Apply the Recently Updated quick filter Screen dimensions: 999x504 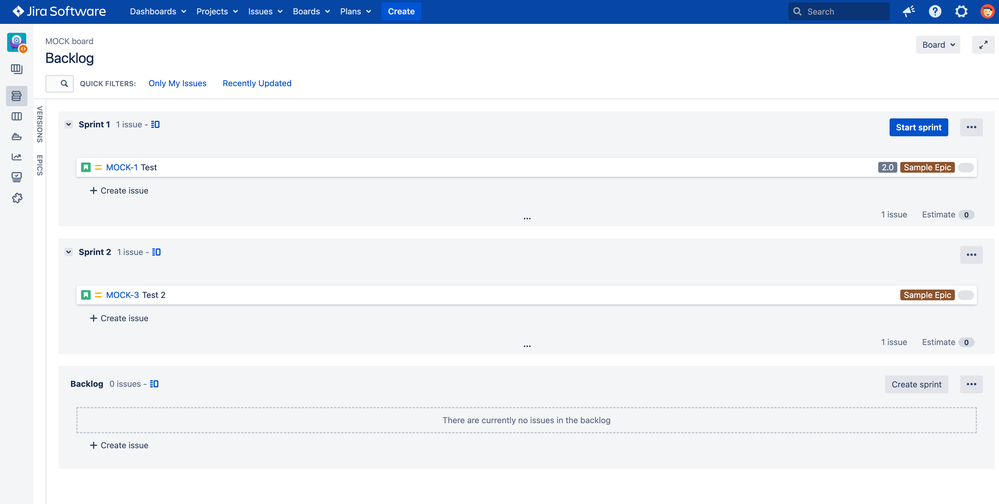click(257, 83)
